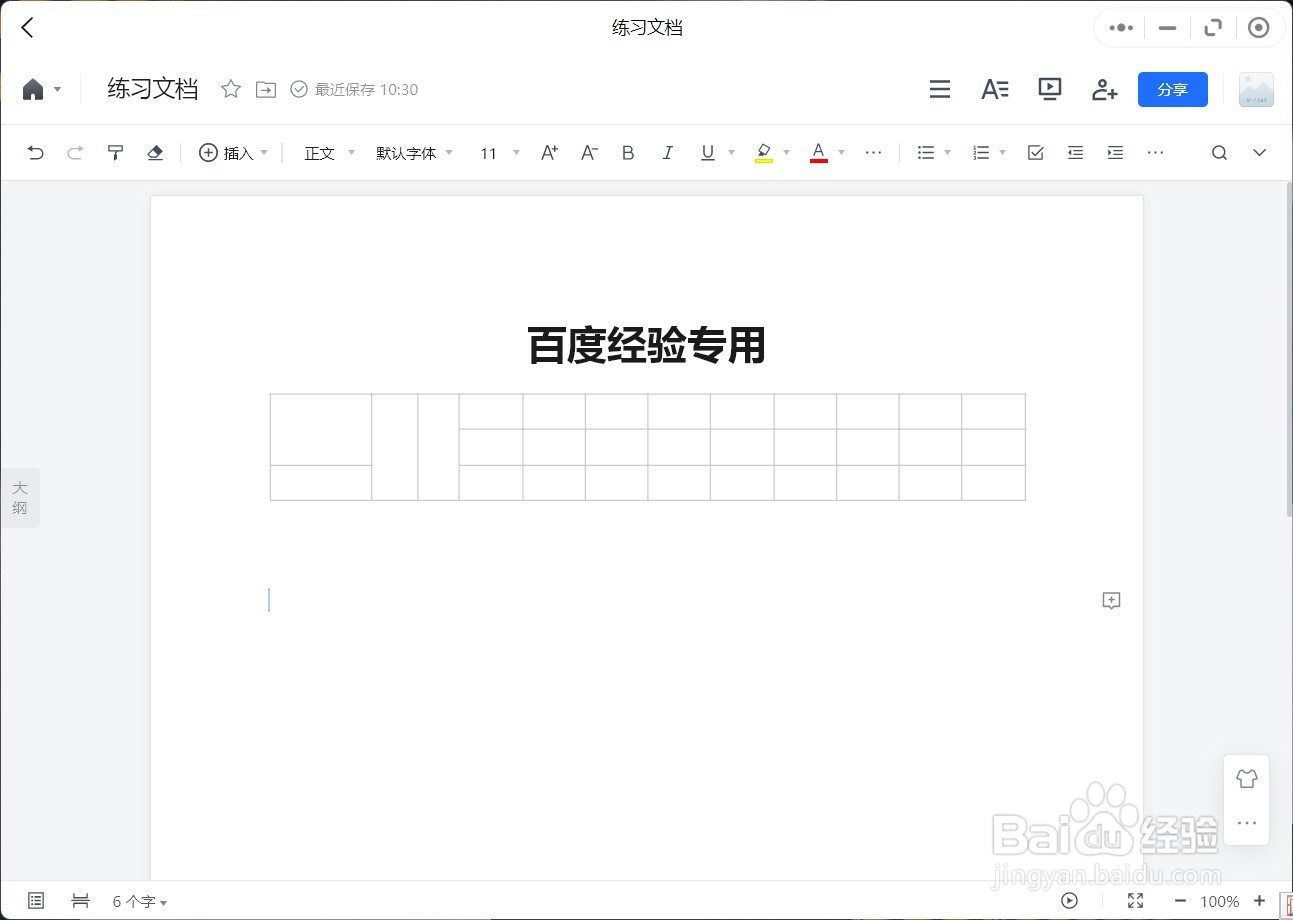
Task: Open the 默认字体 font dropdown
Action: (415, 153)
